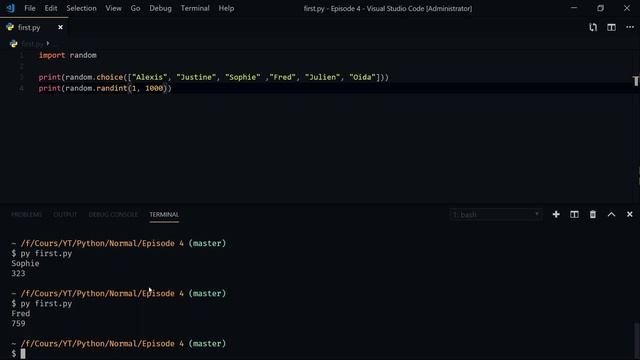Image resolution: width=640 pixels, height=360 pixels.
Task: Click the Sophie output in terminal
Action: tap(25, 264)
